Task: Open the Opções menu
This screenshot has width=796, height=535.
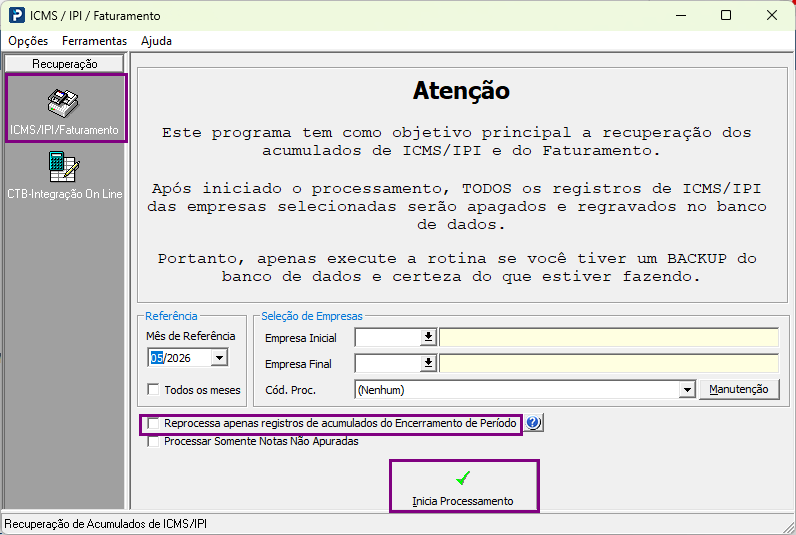Action: (x=28, y=41)
